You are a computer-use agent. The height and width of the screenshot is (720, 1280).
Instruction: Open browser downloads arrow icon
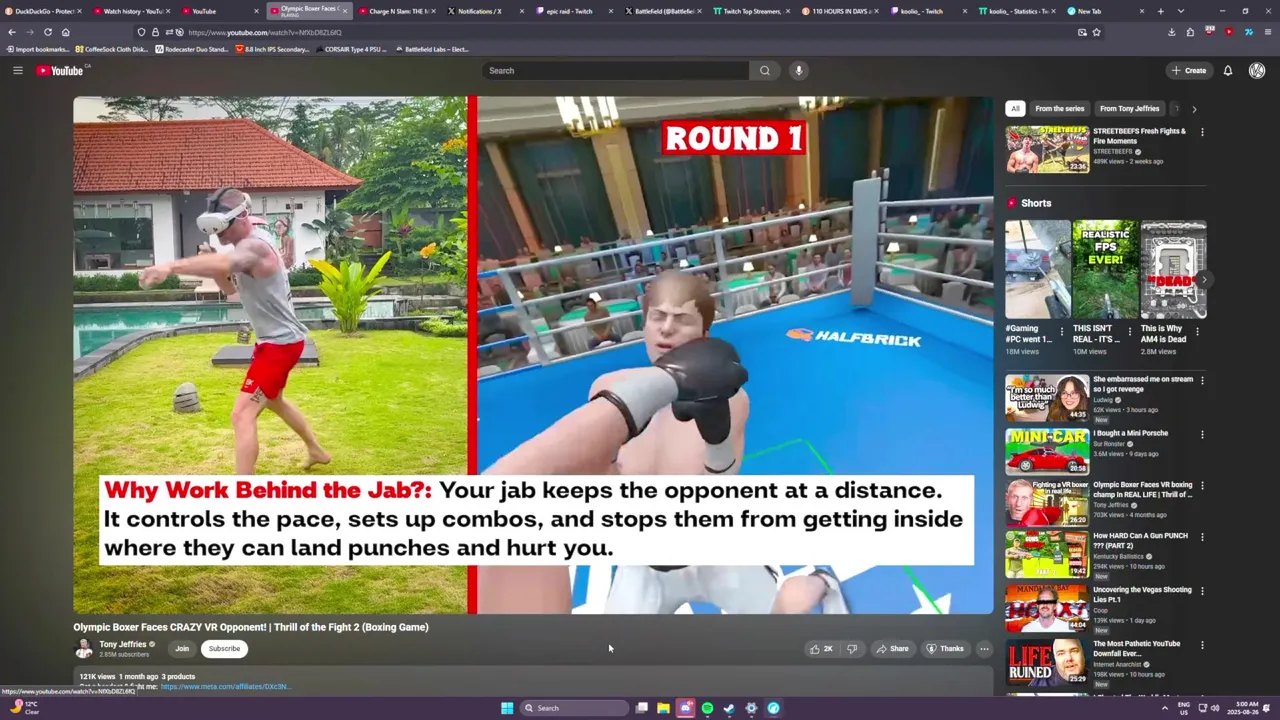(1171, 32)
